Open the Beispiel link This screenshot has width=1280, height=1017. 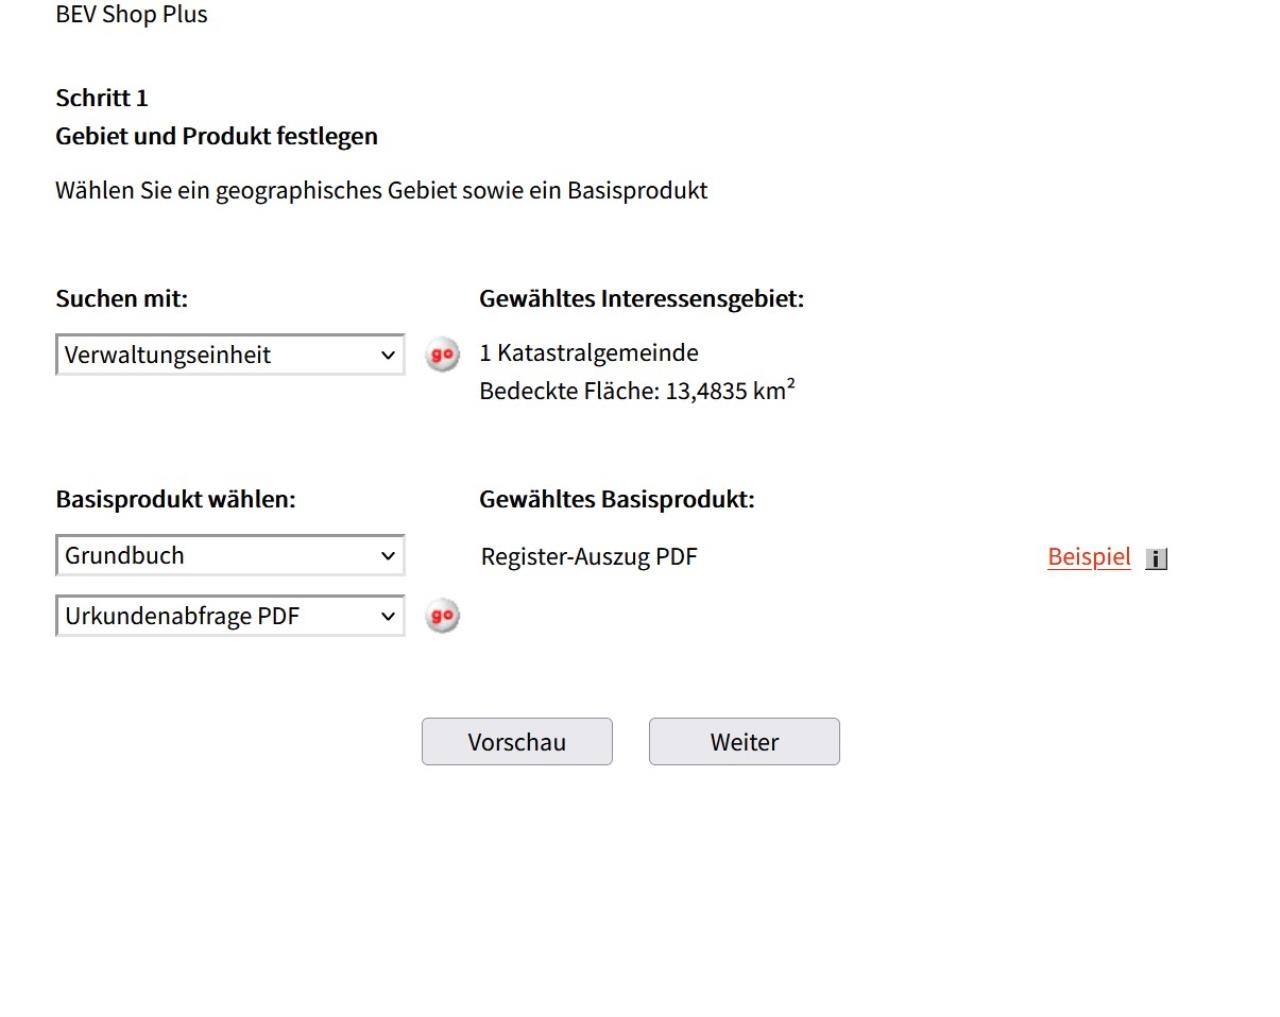point(1089,557)
